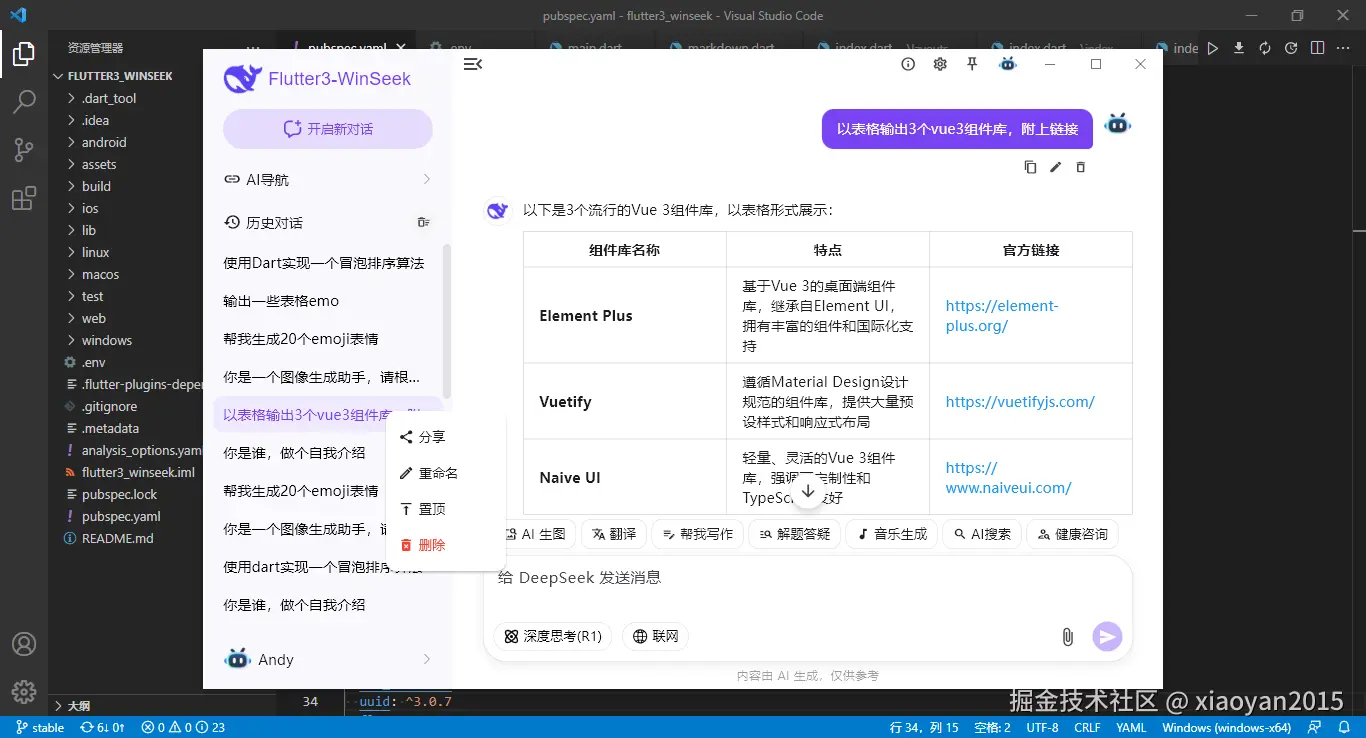Switch to the pubspec.yaml editor tab

pos(347,46)
